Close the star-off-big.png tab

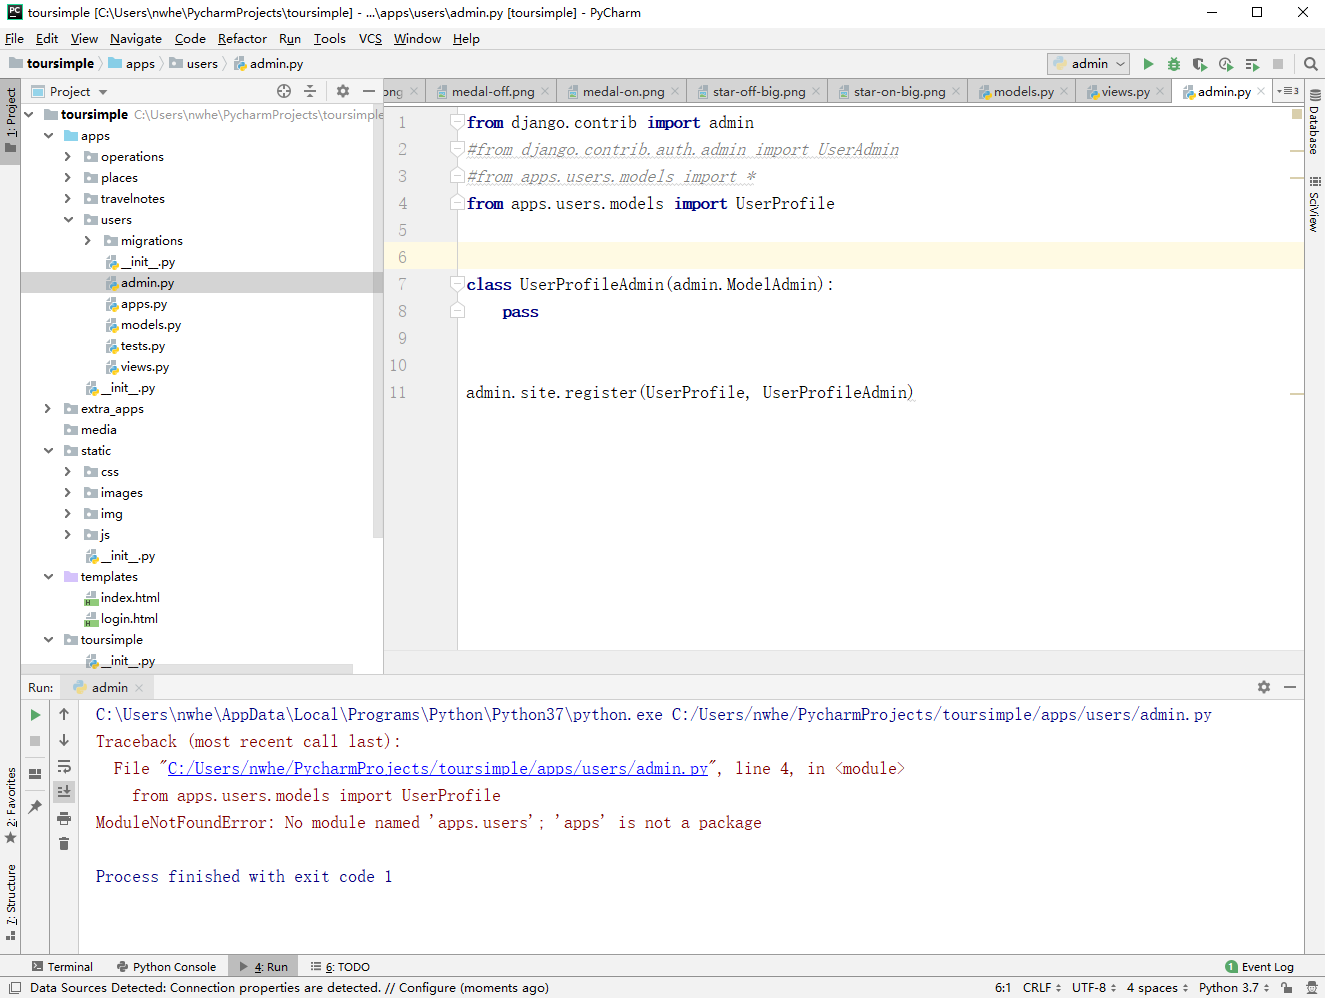(816, 91)
